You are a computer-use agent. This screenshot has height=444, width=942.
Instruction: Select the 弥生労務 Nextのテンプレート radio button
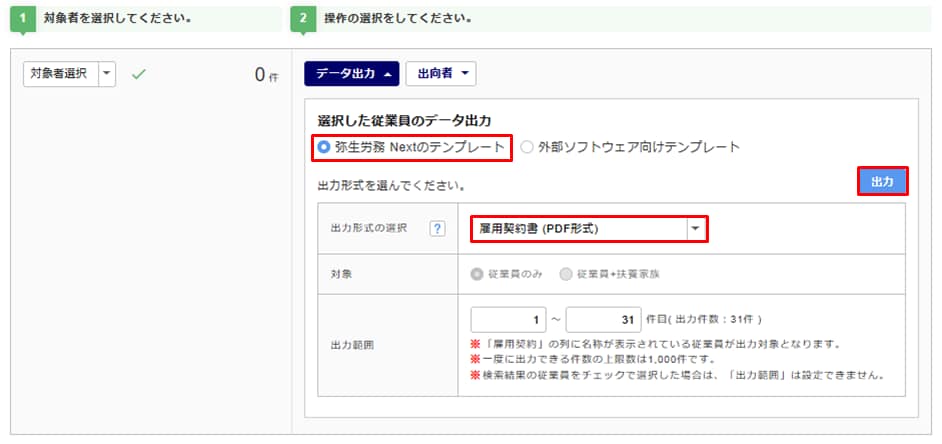pos(325,147)
